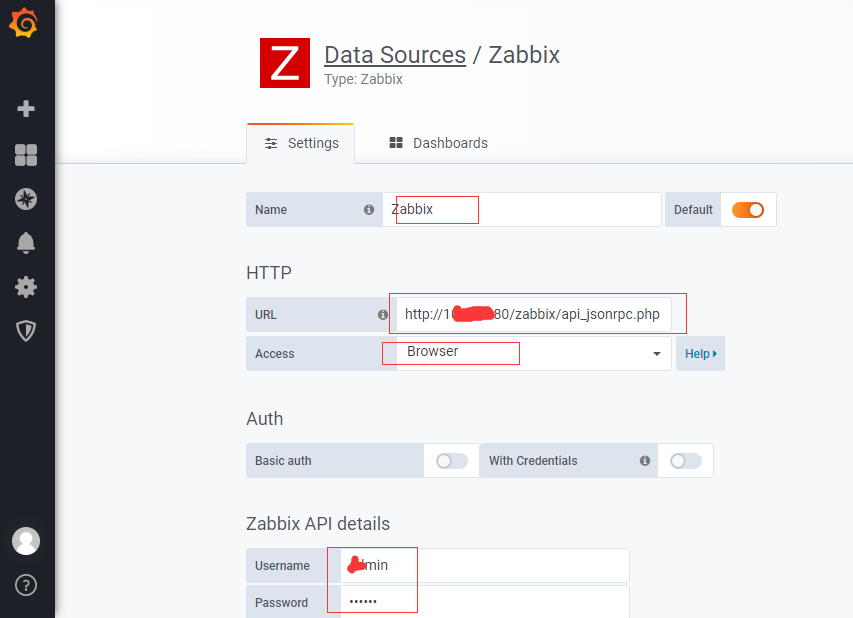Click the Basic auth label

click(x=283, y=461)
